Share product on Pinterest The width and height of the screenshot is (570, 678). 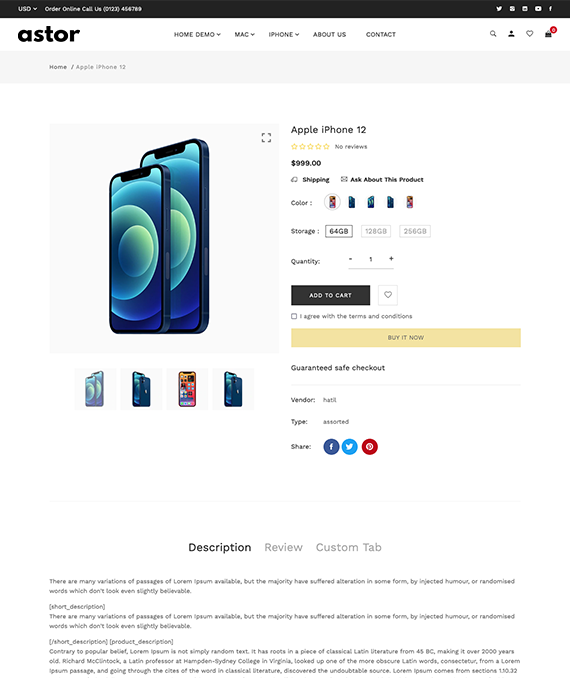(x=369, y=447)
